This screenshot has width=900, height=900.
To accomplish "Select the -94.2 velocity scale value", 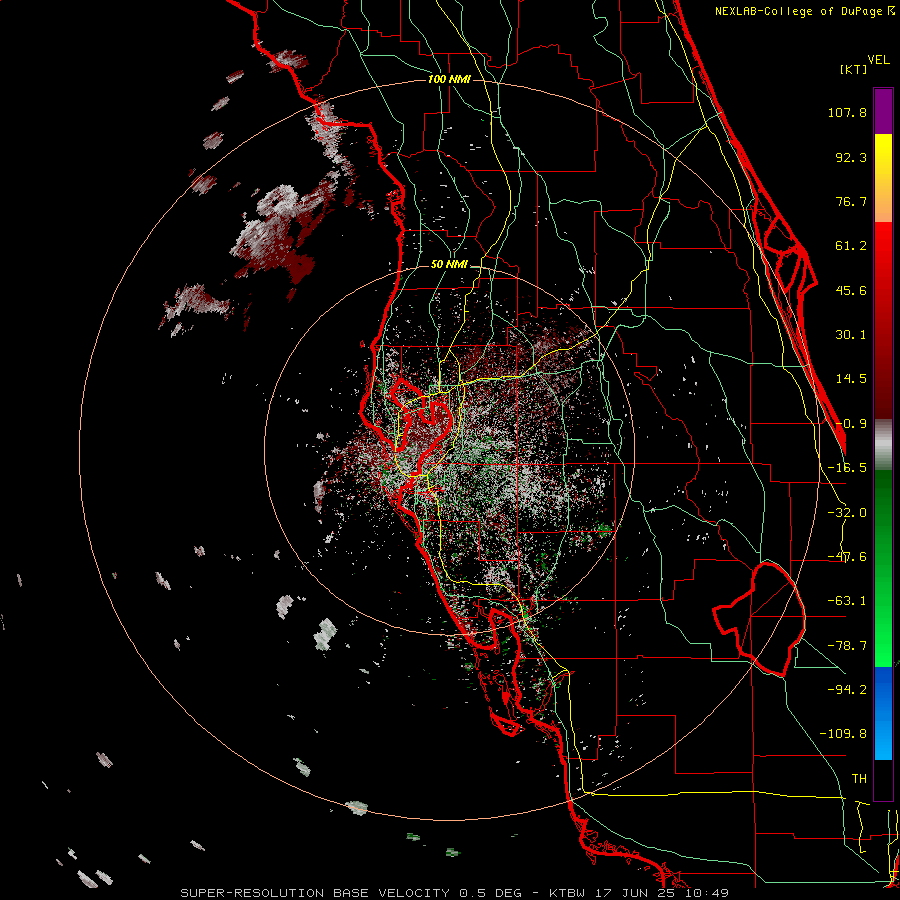I will tap(847, 689).
